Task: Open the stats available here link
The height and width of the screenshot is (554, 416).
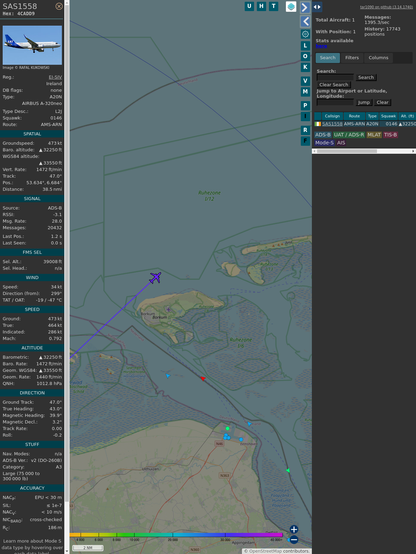Action: click(321, 46)
